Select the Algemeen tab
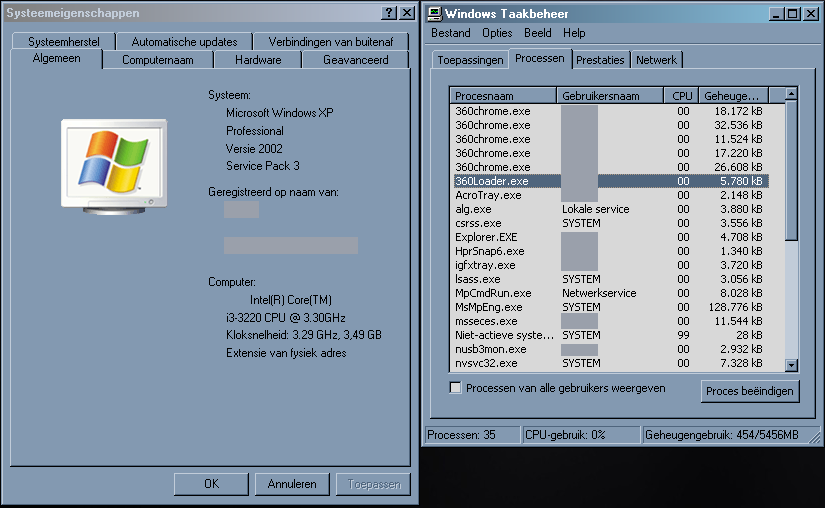 click(56, 58)
